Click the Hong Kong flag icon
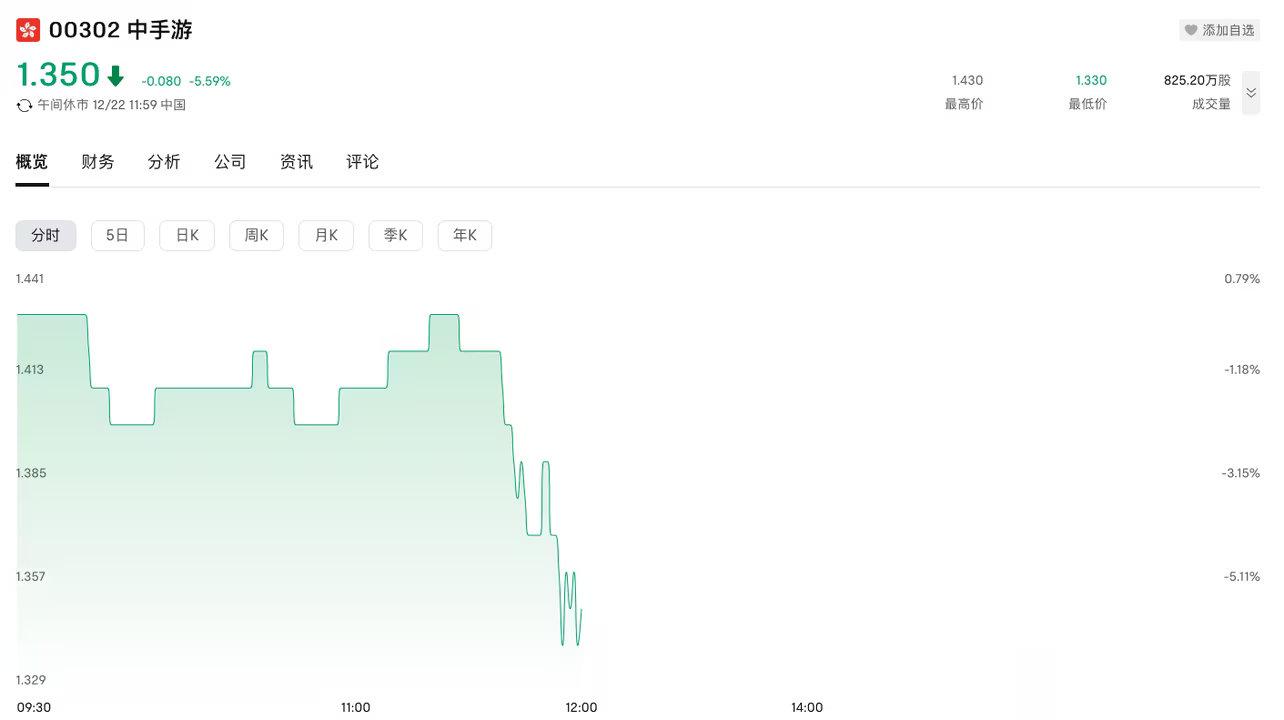1284x720 pixels. (x=28, y=30)
